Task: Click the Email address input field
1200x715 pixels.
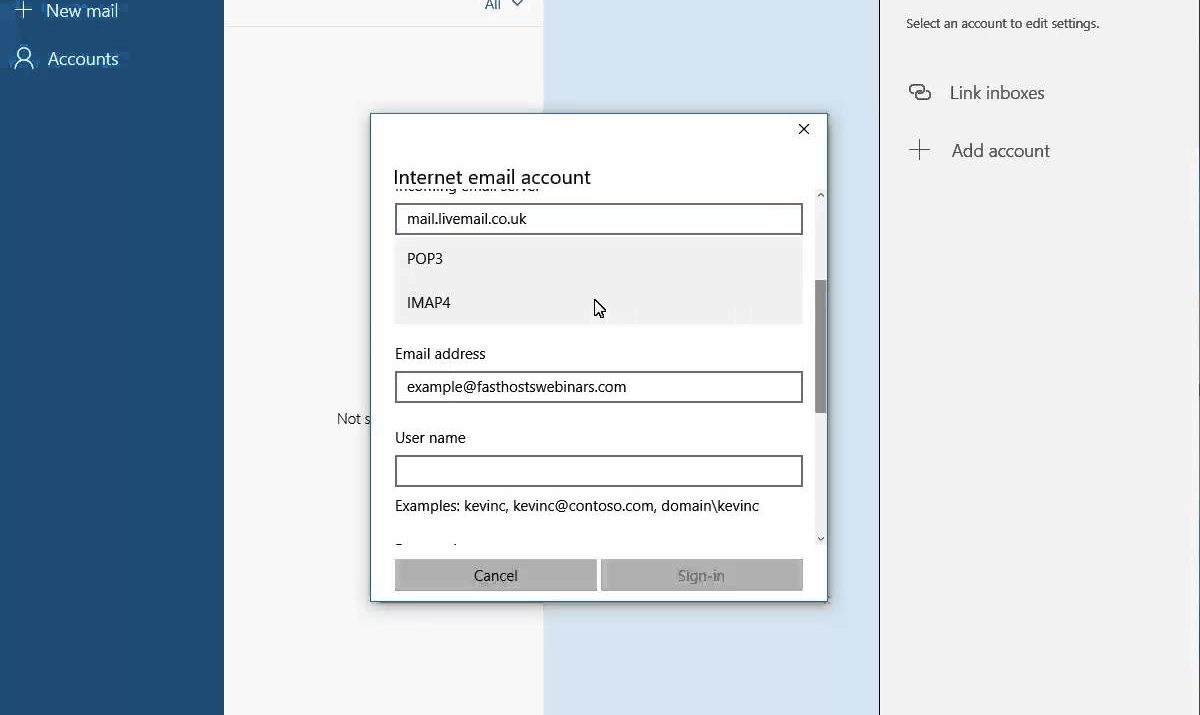Action: point(598,387)
